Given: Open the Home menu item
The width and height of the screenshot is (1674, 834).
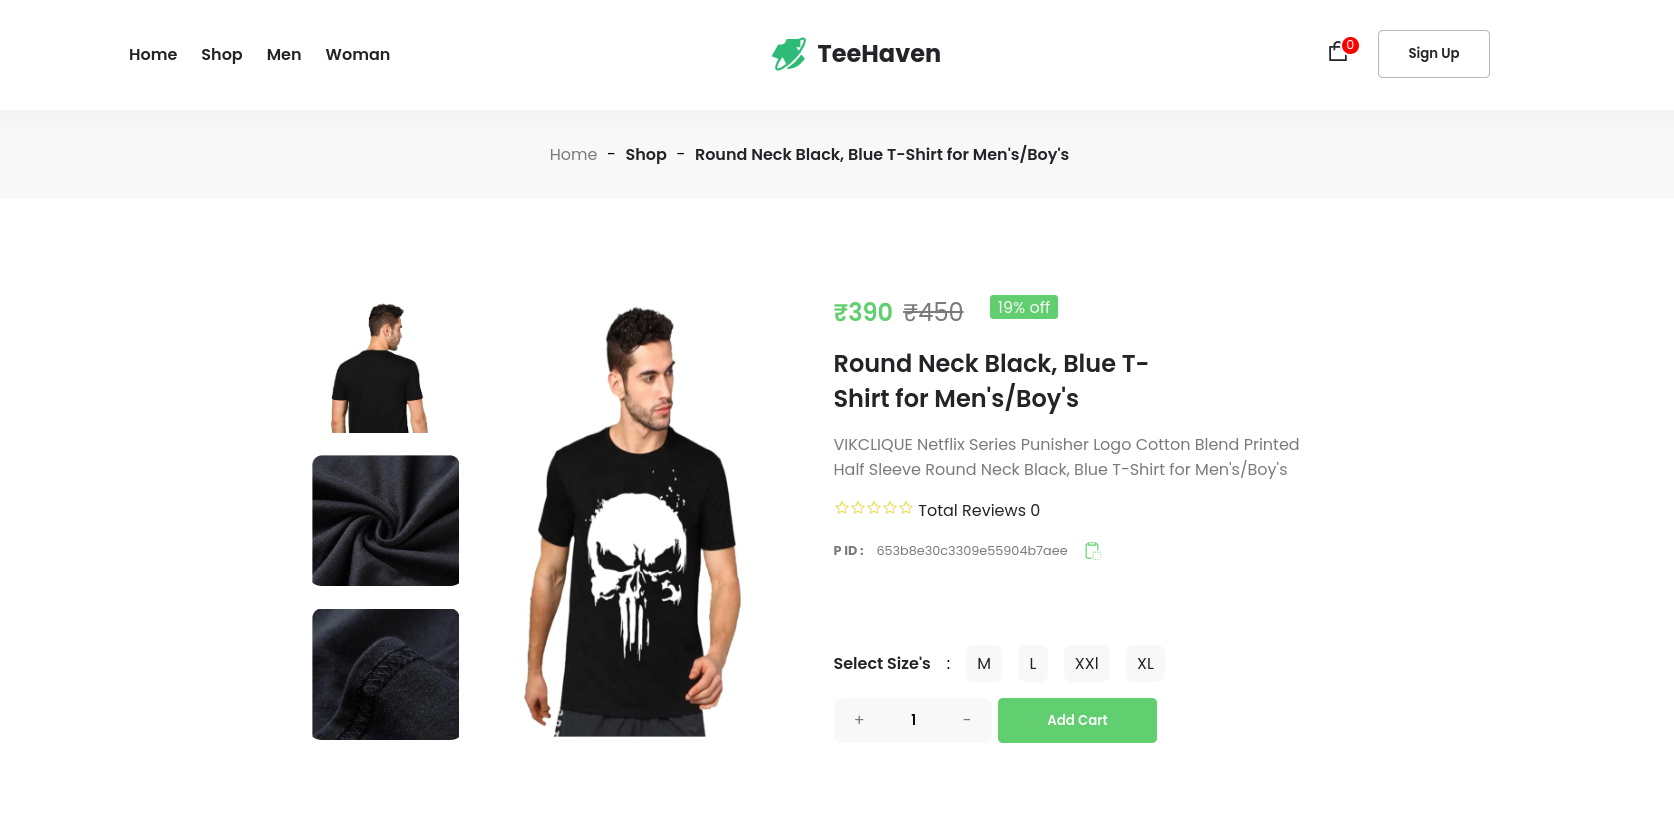Looking at the screenshot, I should pyautogui.click(x=153, y=54).
